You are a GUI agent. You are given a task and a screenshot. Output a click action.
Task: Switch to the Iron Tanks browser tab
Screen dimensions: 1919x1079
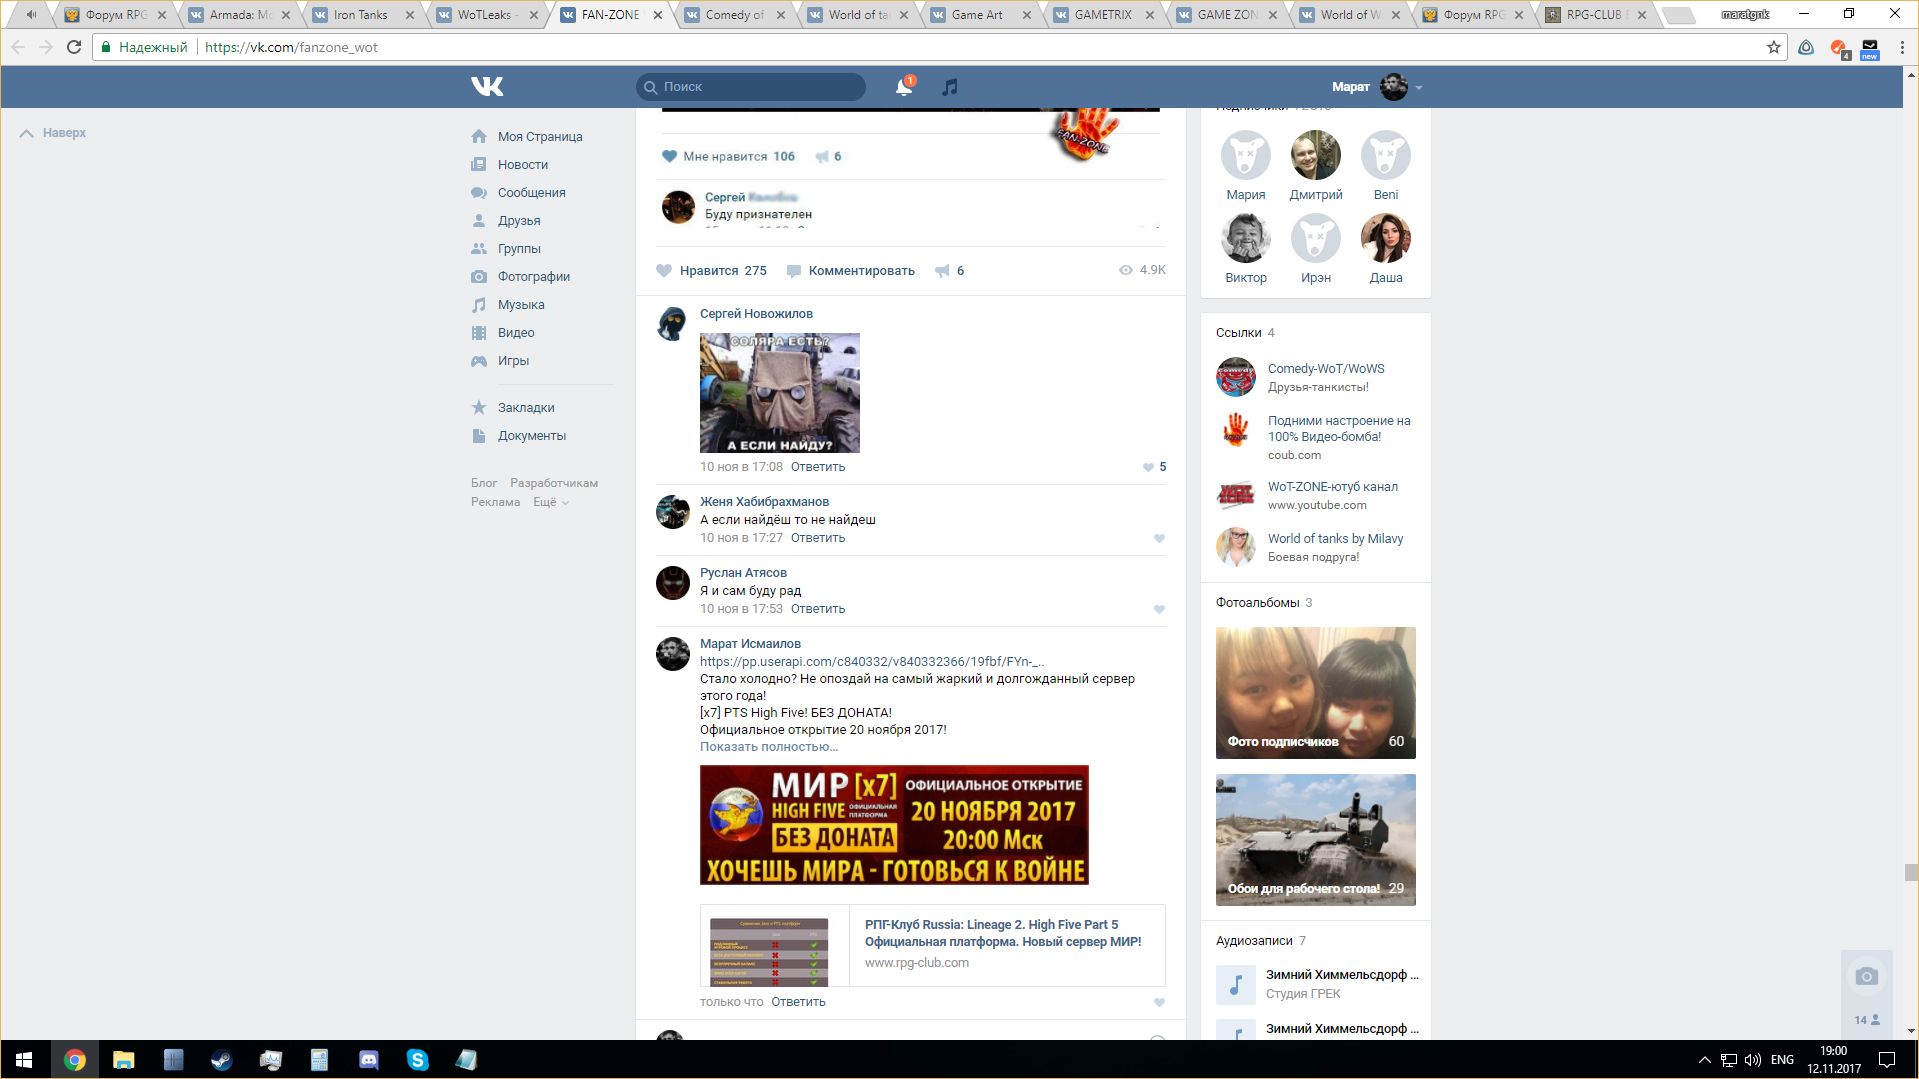360,15
